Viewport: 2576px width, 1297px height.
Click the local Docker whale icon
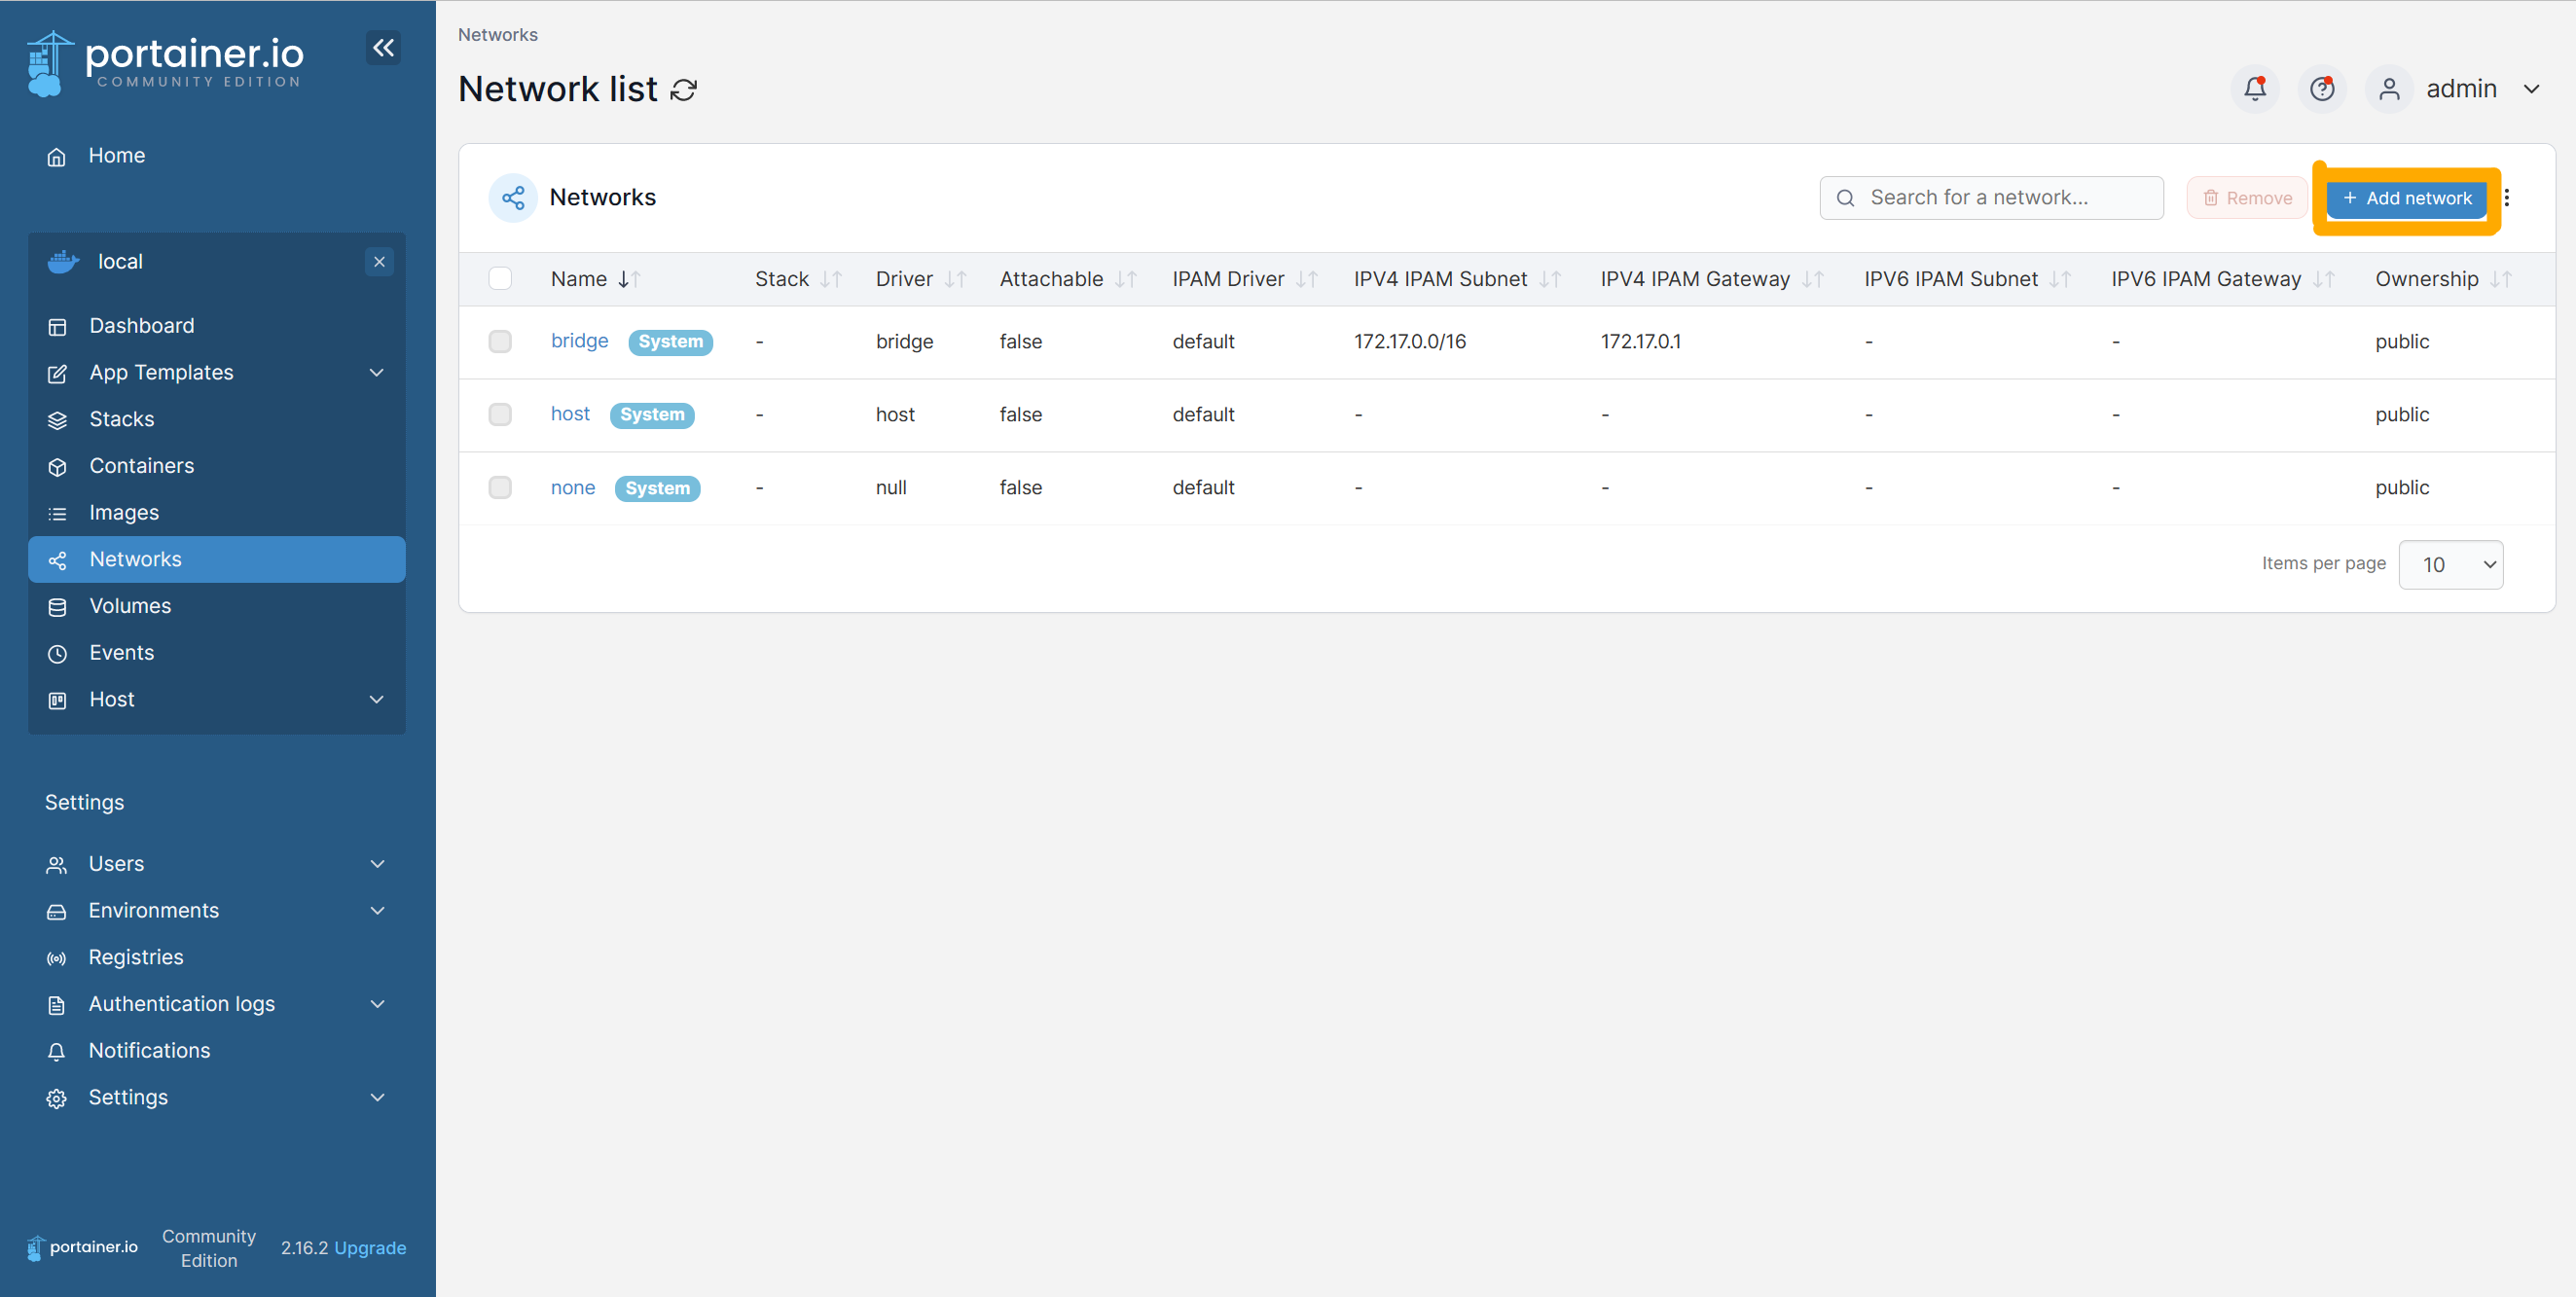(63, 262)
